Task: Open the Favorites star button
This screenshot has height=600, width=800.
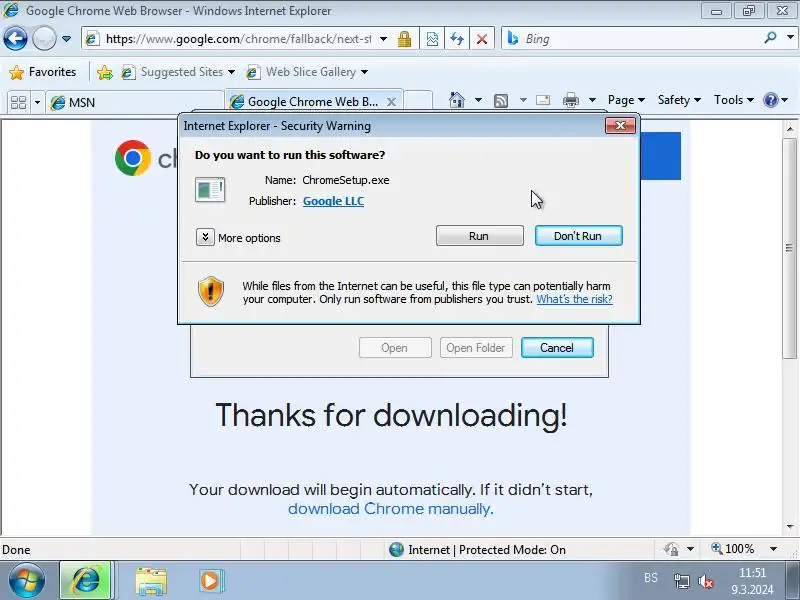Action: click(x=43, y=72)
